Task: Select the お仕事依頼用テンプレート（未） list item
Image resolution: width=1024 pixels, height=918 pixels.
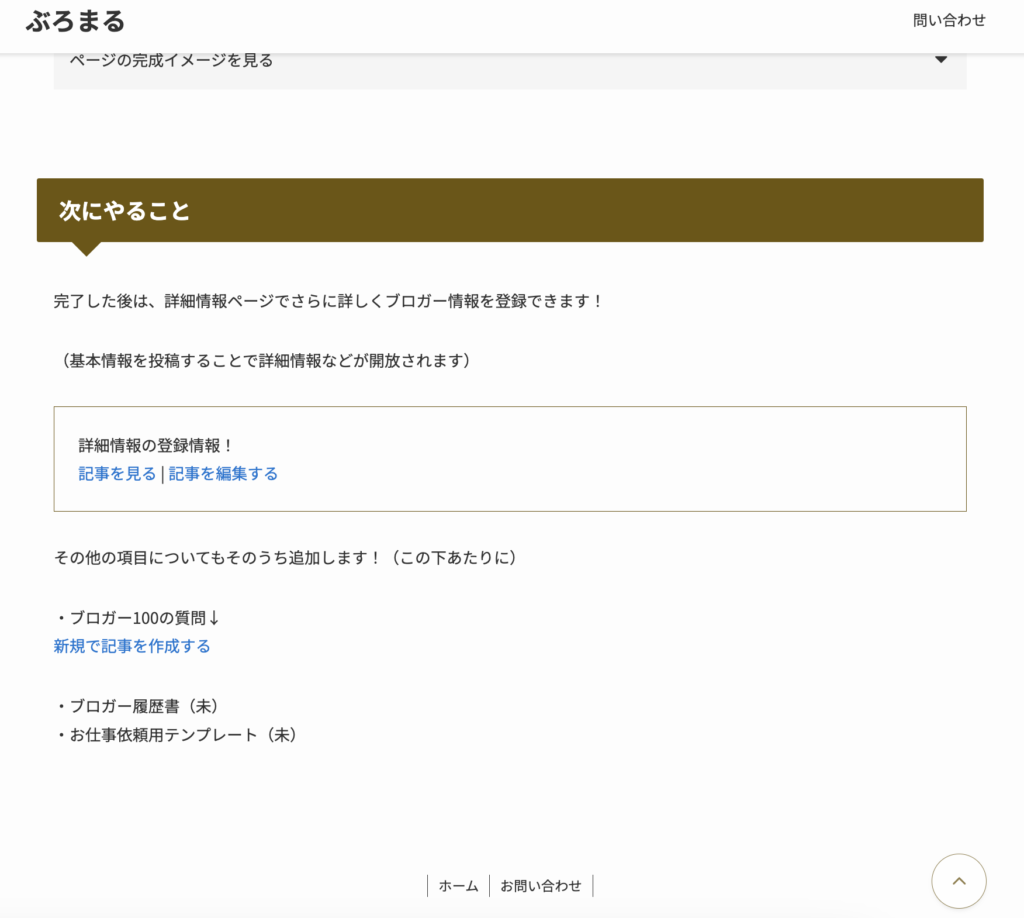Action: pyautogui.click(x=177, y=735)
